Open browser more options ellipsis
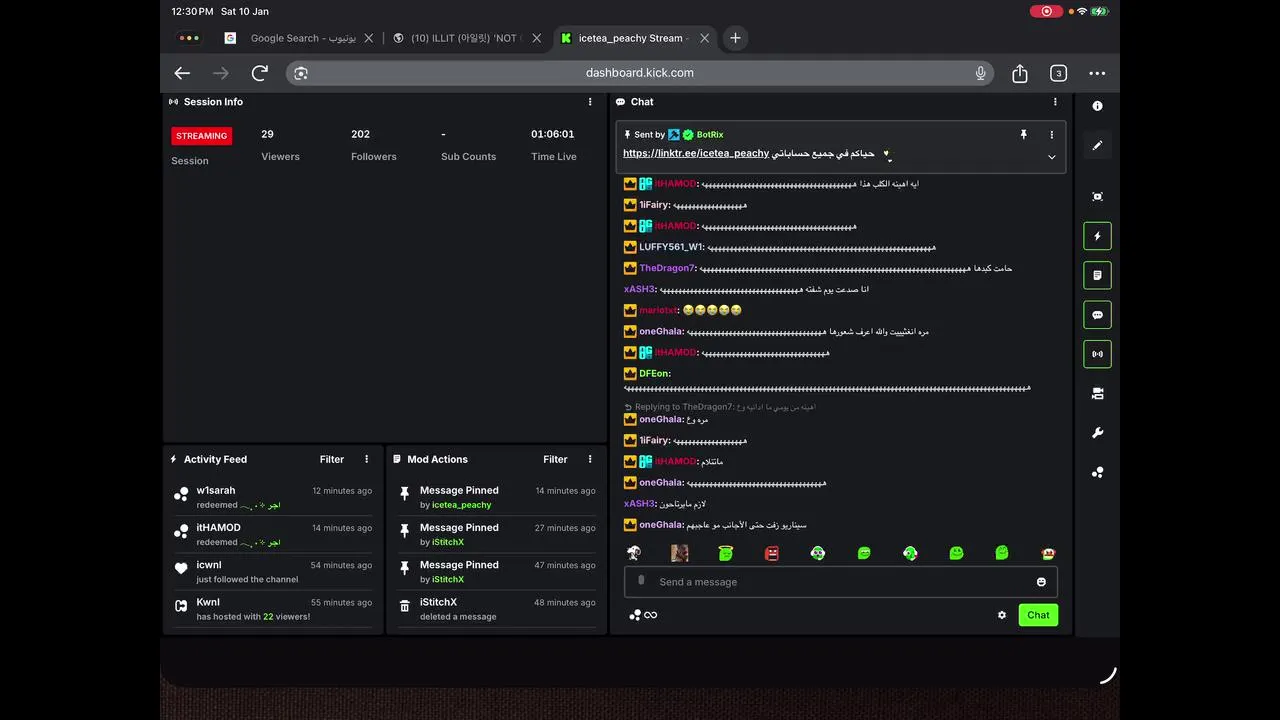 point(1097,73)
